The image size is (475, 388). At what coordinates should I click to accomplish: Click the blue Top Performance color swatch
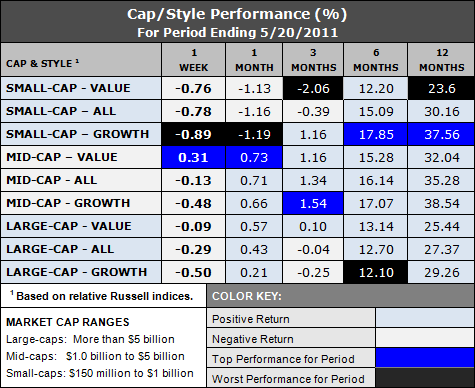tap(425, 358)
